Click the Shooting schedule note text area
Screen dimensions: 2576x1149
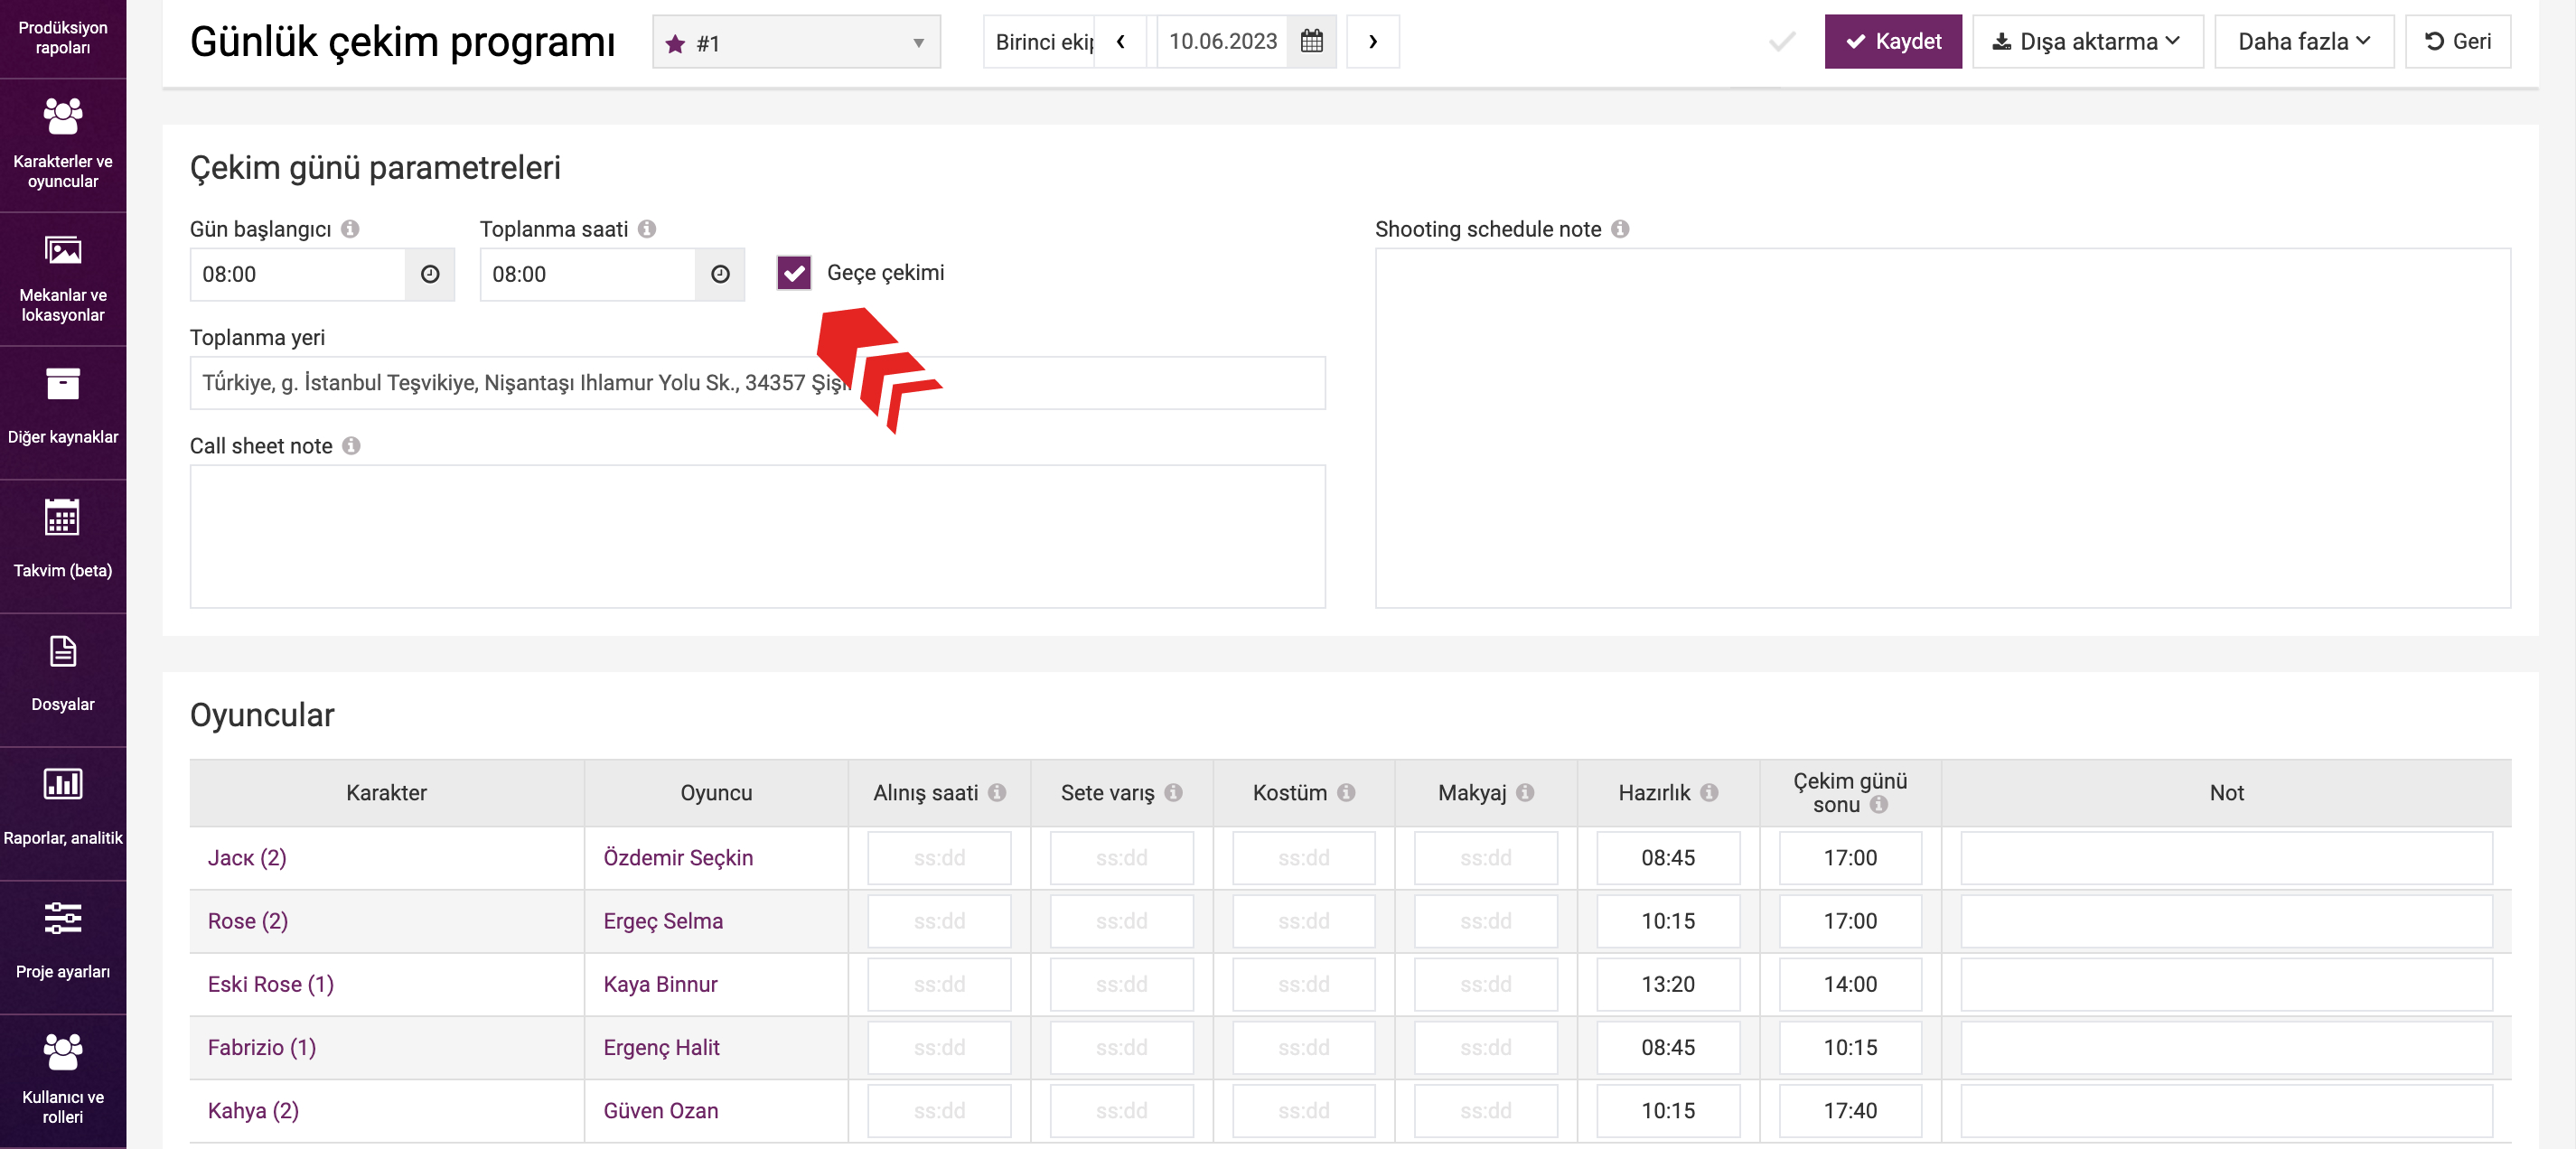click(x=1942, y=428)
